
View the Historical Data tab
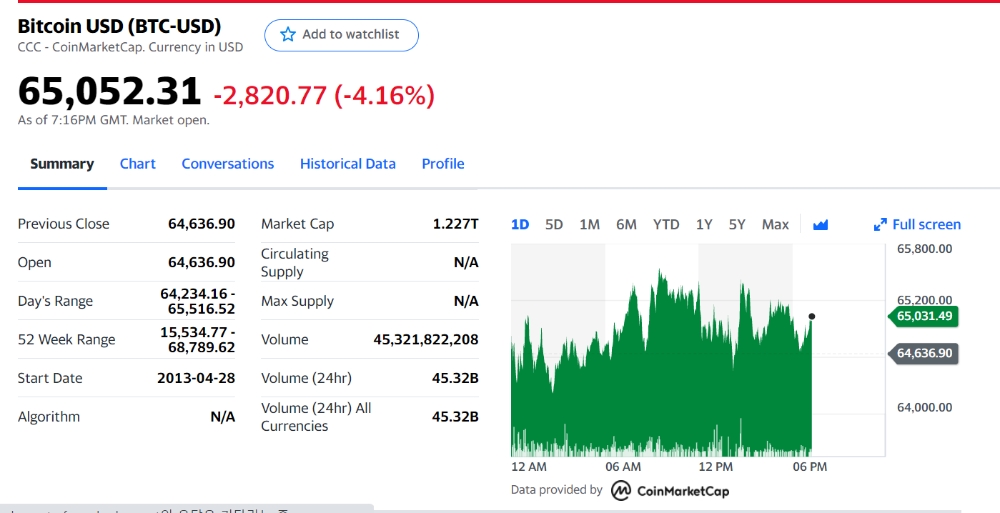[x=348, y=164]
